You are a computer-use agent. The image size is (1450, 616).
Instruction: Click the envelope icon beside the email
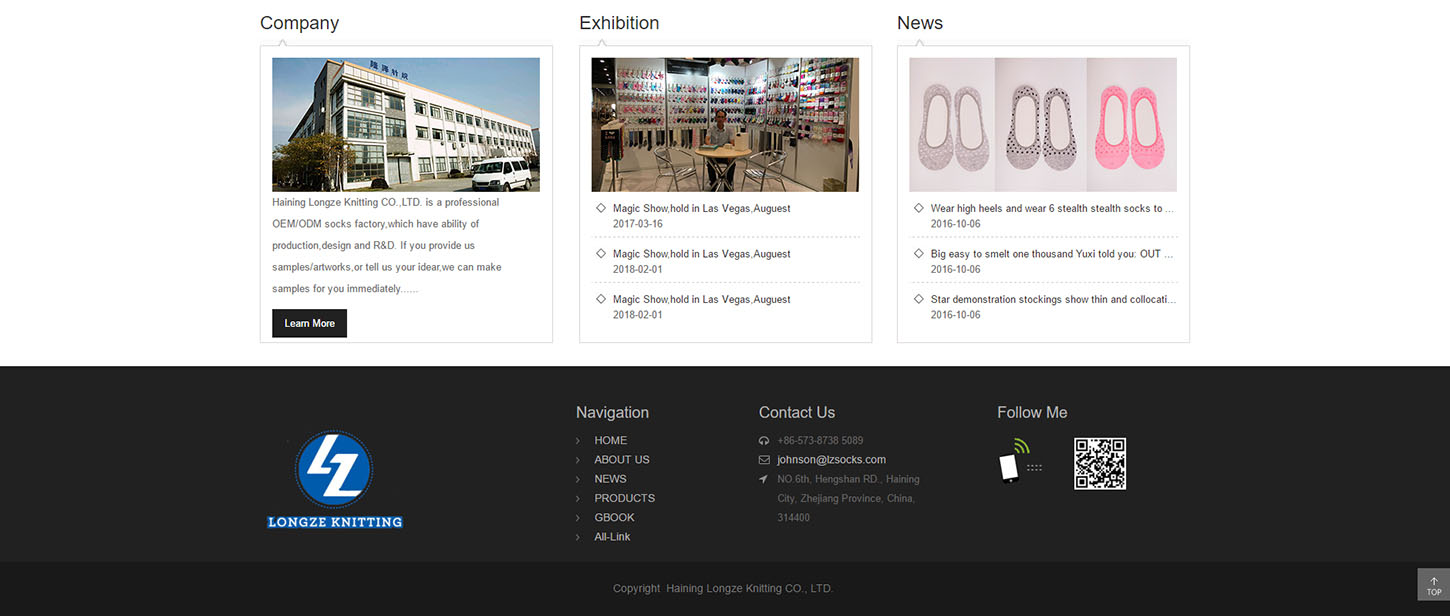[x=764, y=460]
